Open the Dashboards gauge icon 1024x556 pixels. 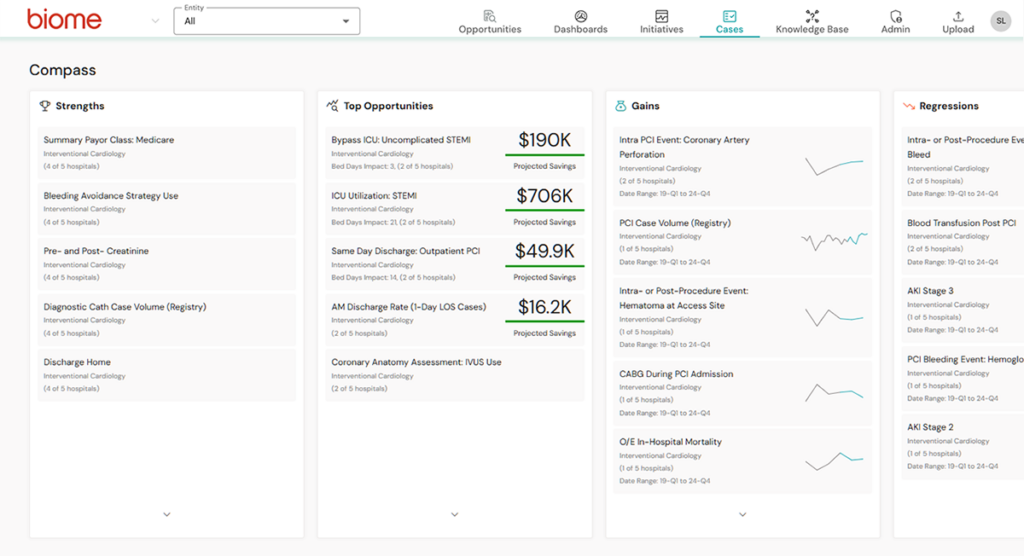click(581, 16)
